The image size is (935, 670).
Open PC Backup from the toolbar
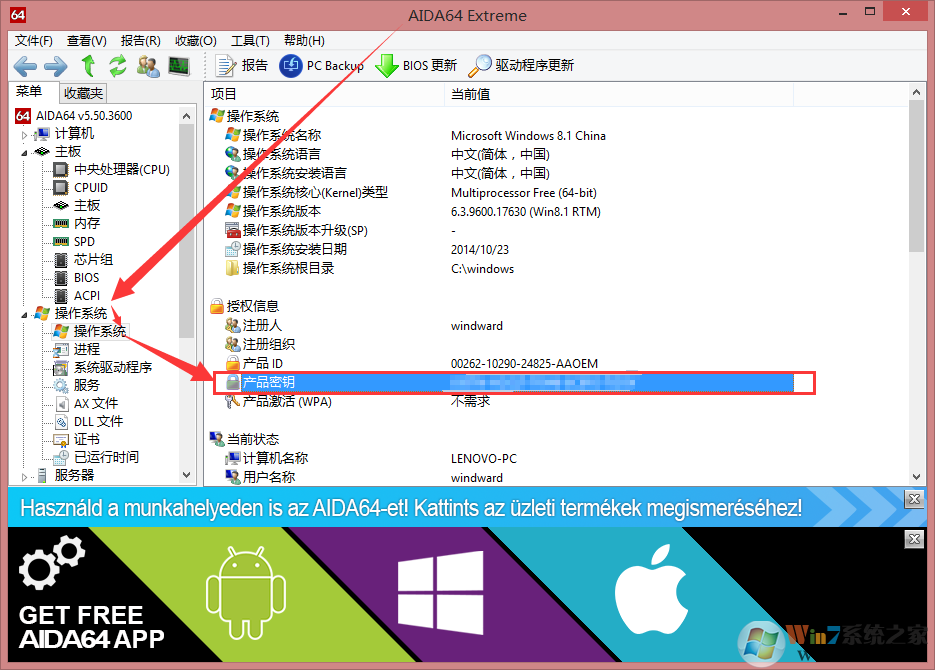[x=318, y=66]
